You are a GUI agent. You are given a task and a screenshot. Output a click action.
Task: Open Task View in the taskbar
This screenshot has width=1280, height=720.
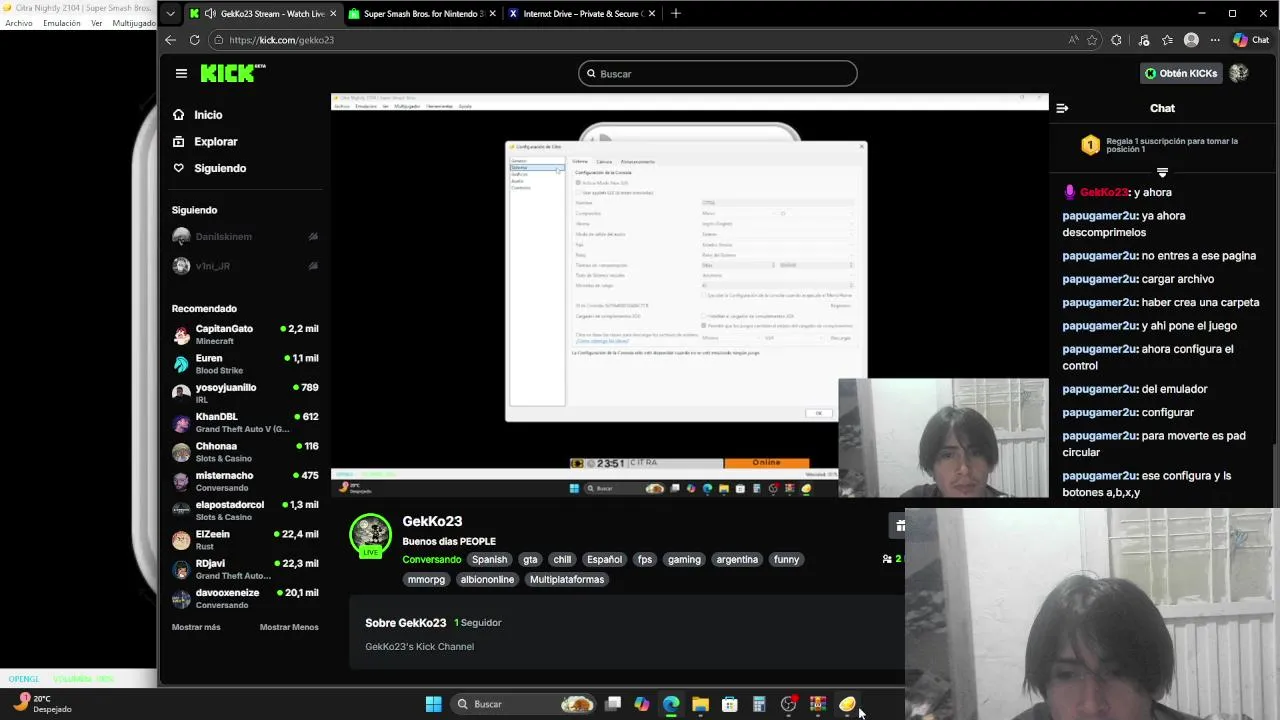pyautogui.click(x=613, y=704)
